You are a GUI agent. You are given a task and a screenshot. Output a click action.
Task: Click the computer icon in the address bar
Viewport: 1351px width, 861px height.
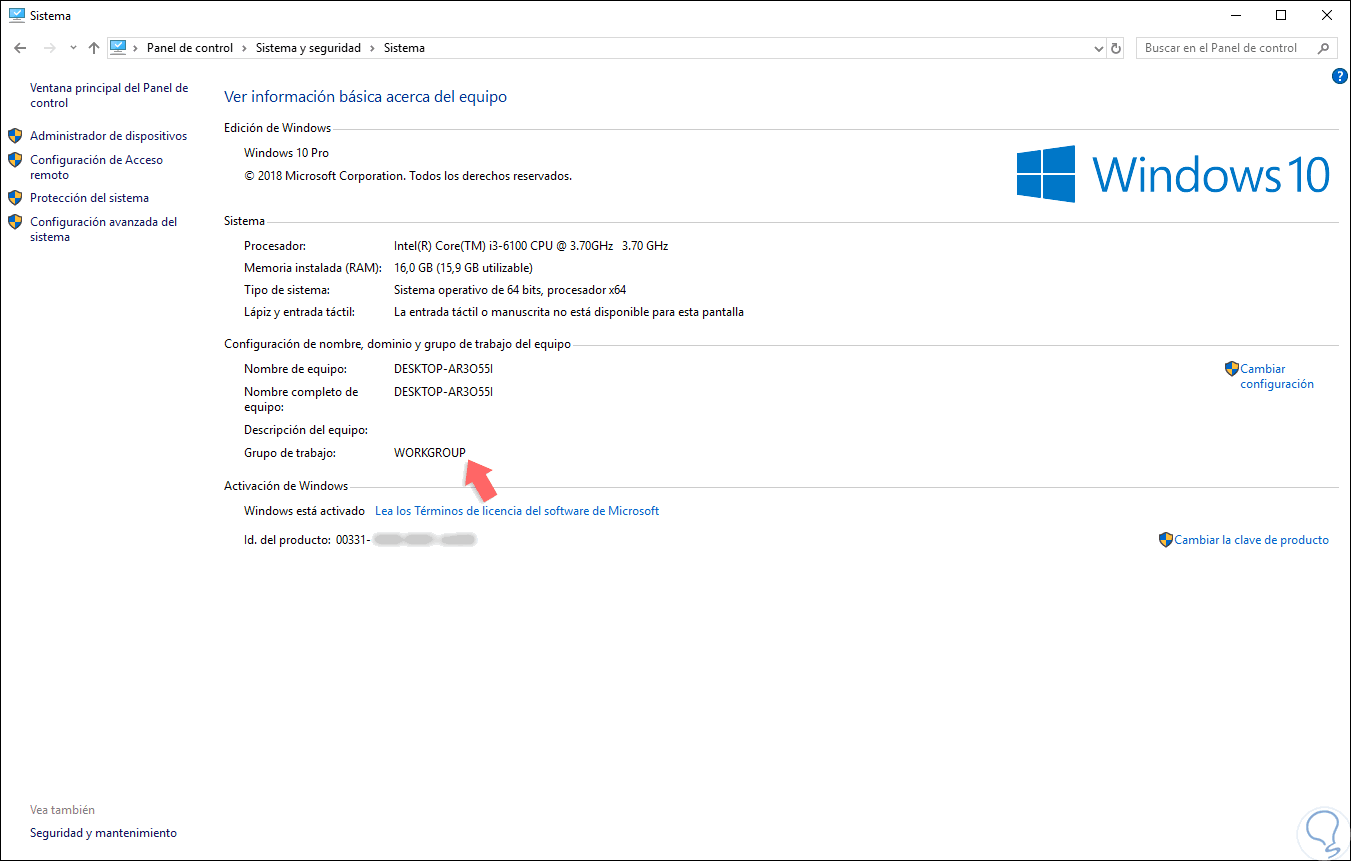coord(119,47)
